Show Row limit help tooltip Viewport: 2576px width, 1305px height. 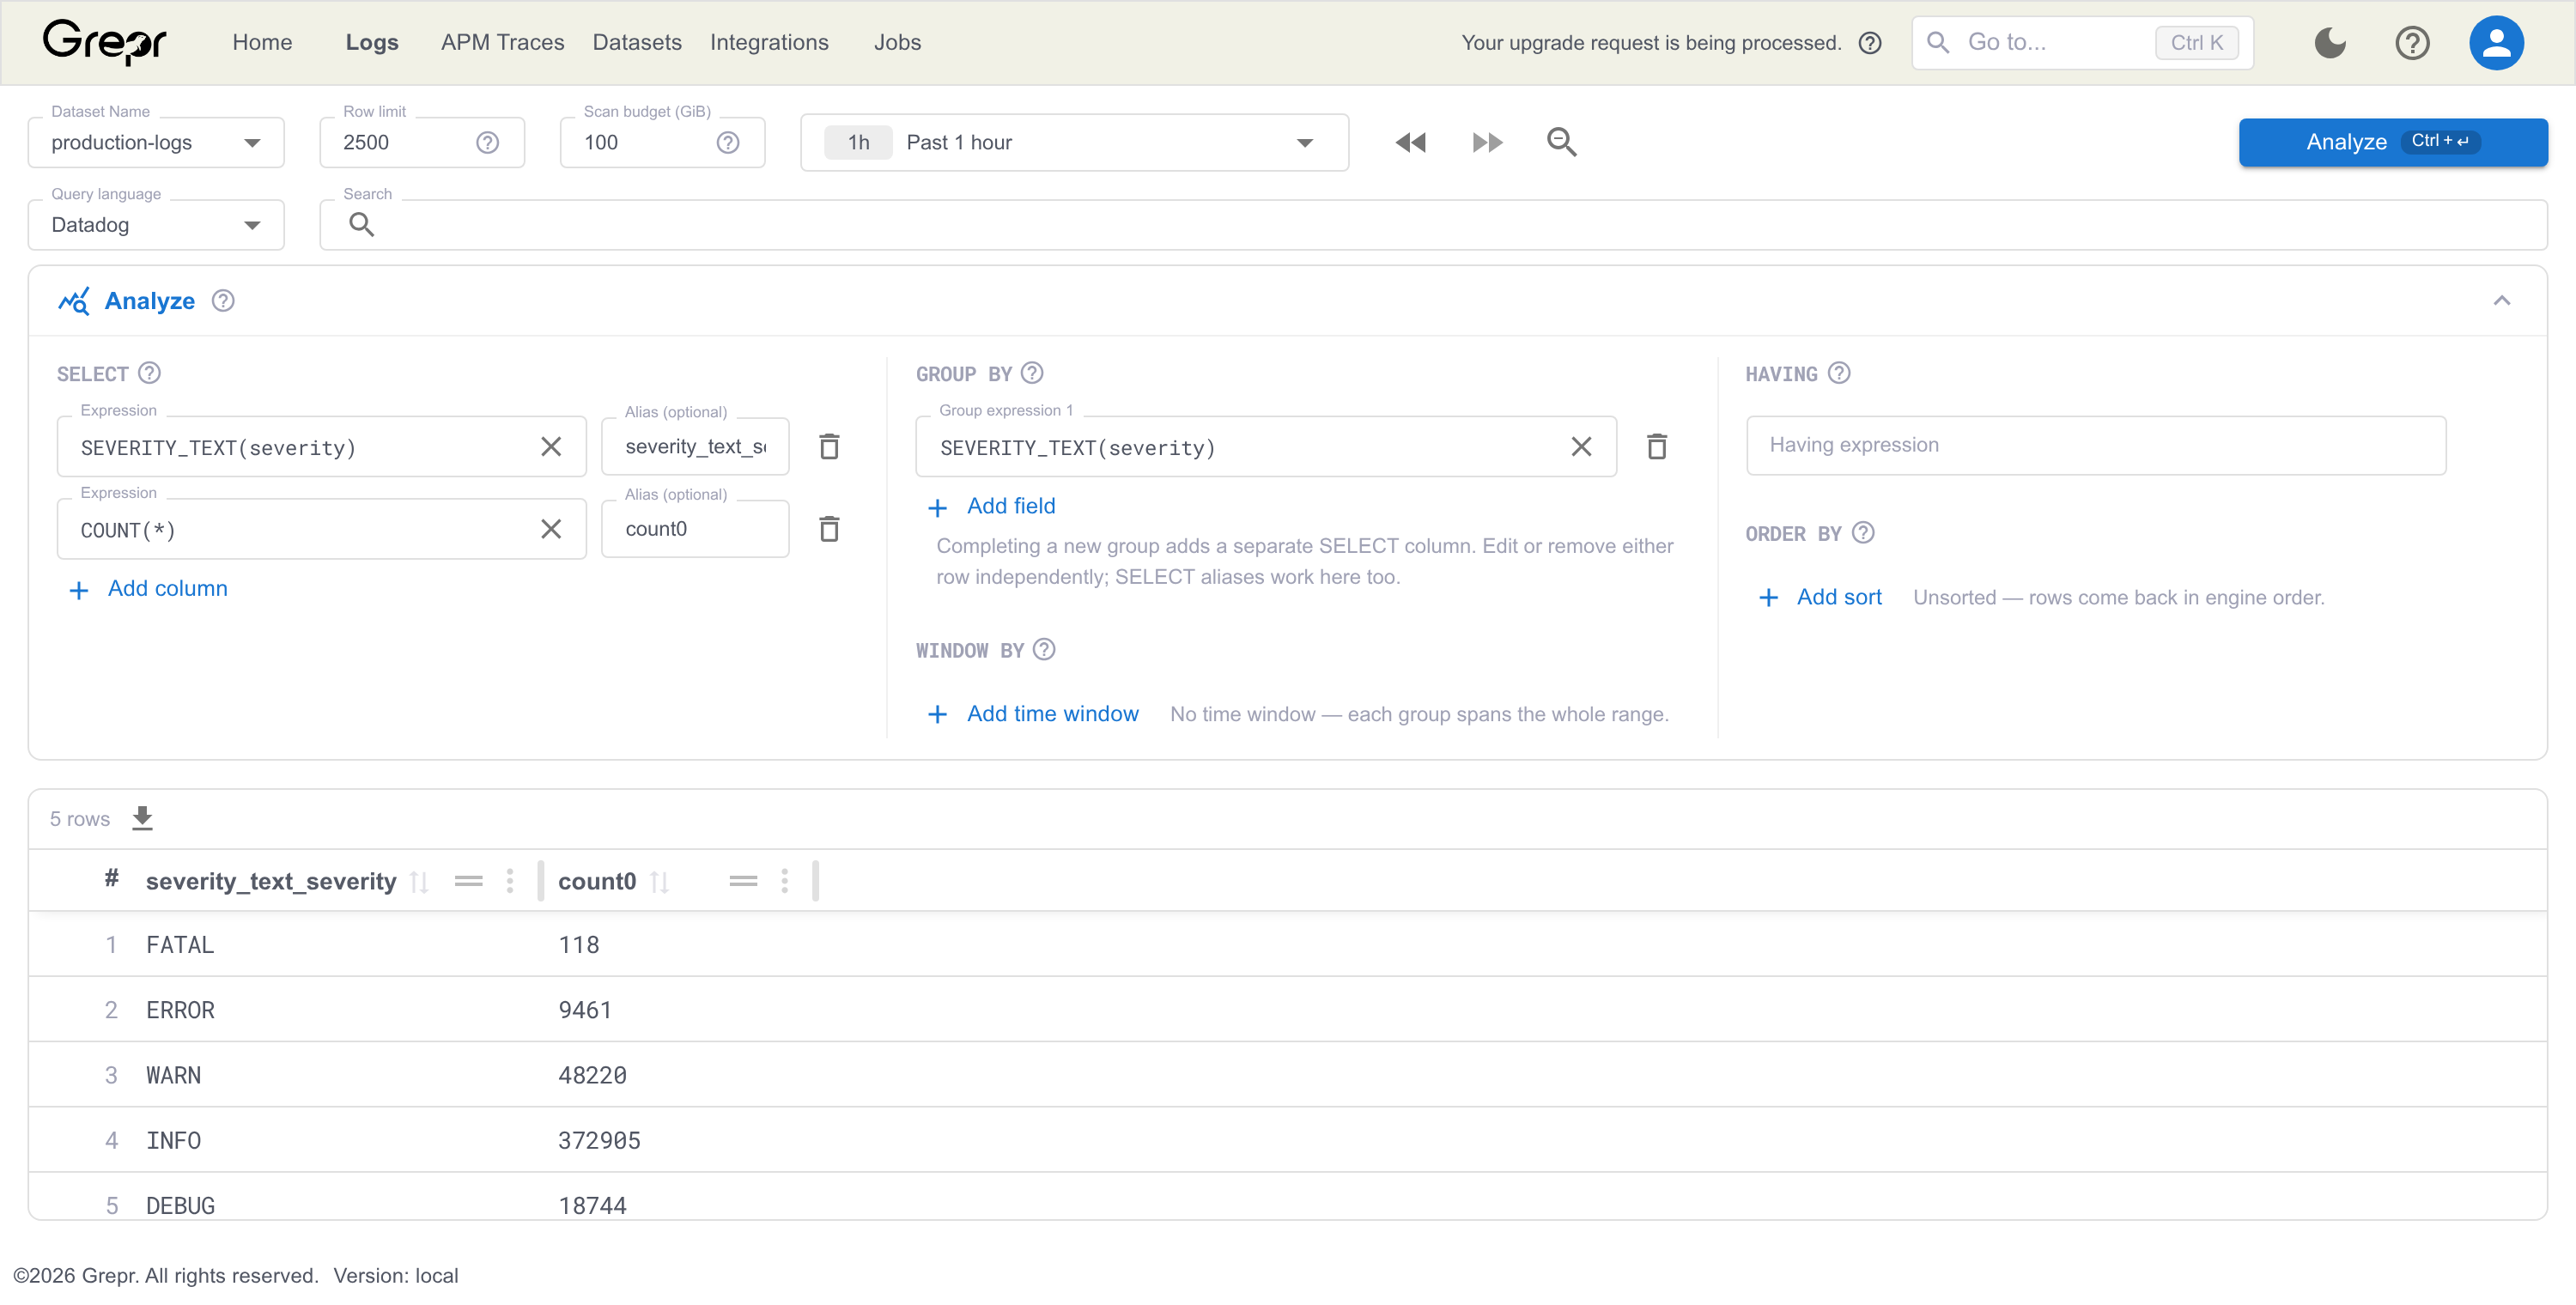pos(487,143)
